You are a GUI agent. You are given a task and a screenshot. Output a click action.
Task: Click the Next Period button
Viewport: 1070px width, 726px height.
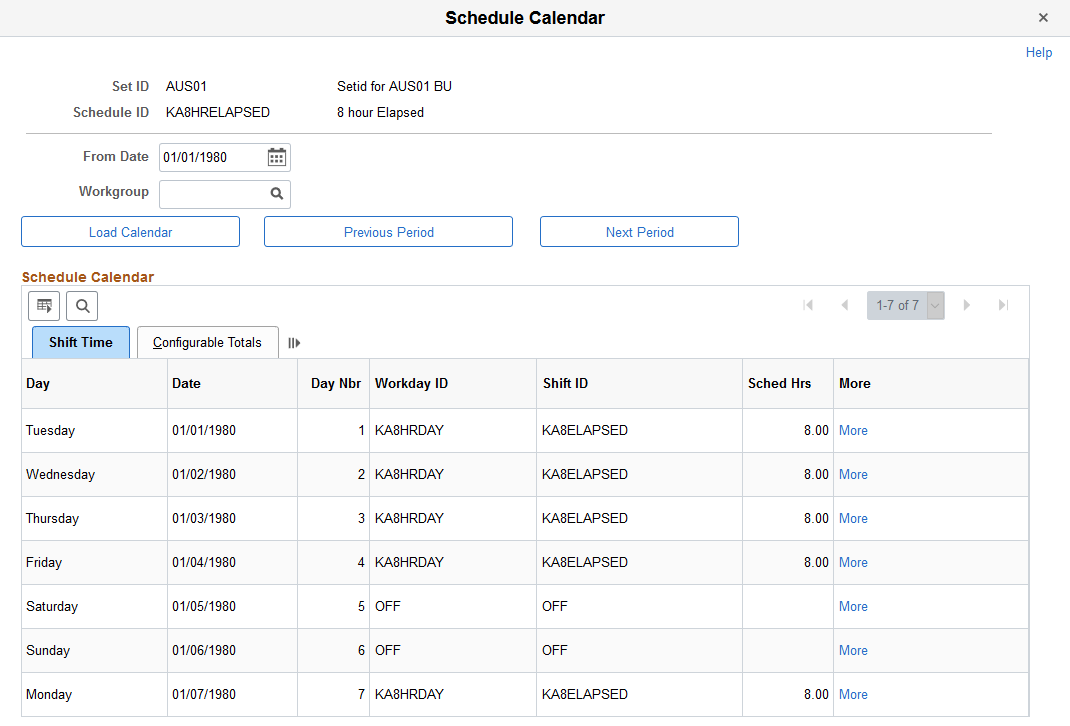coord(639,232)
